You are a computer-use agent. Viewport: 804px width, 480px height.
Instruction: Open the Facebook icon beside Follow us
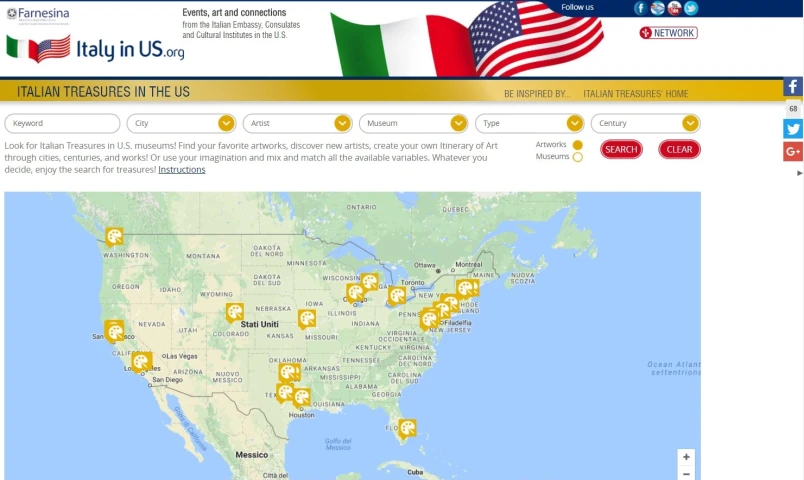click(641, 8)
